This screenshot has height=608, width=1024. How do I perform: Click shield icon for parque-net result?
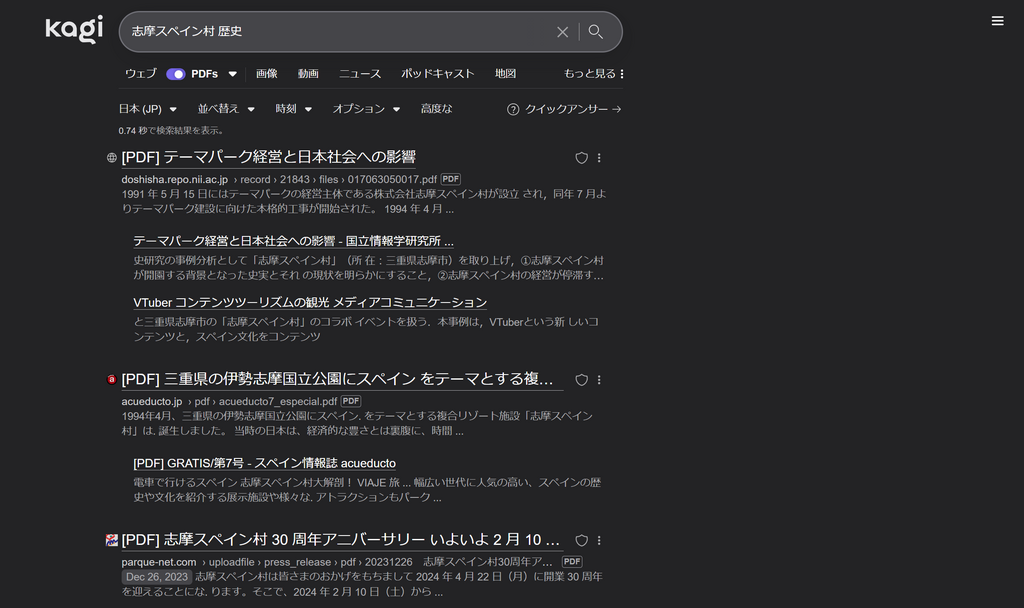pos(581,540)
